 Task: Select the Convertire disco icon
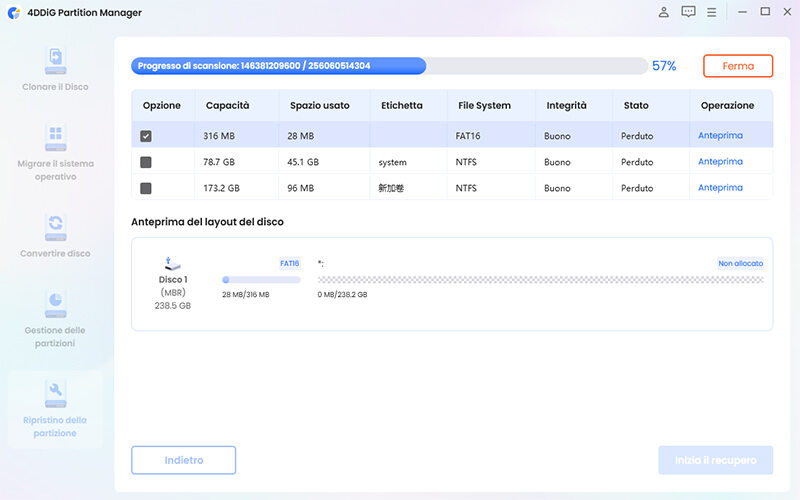click(56, 226)
